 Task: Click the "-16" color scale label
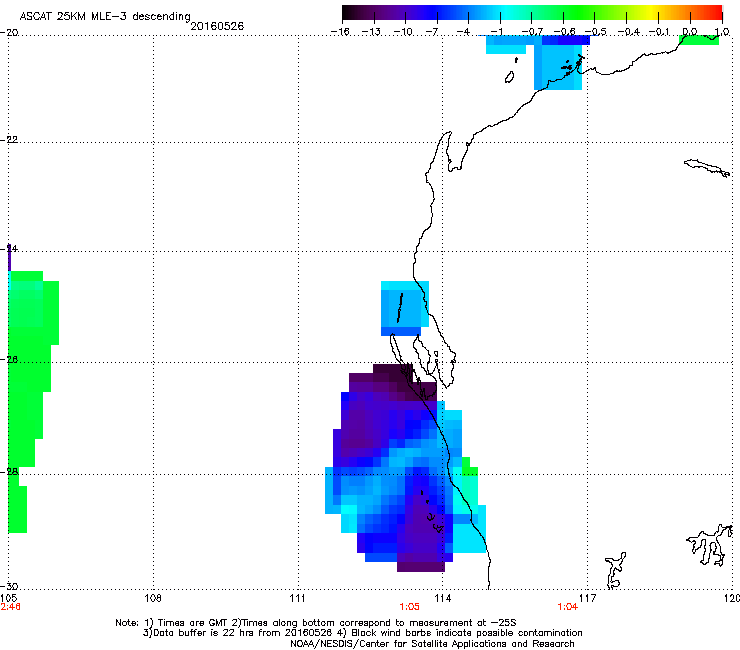pyautogui.click(x=340, y=32)
